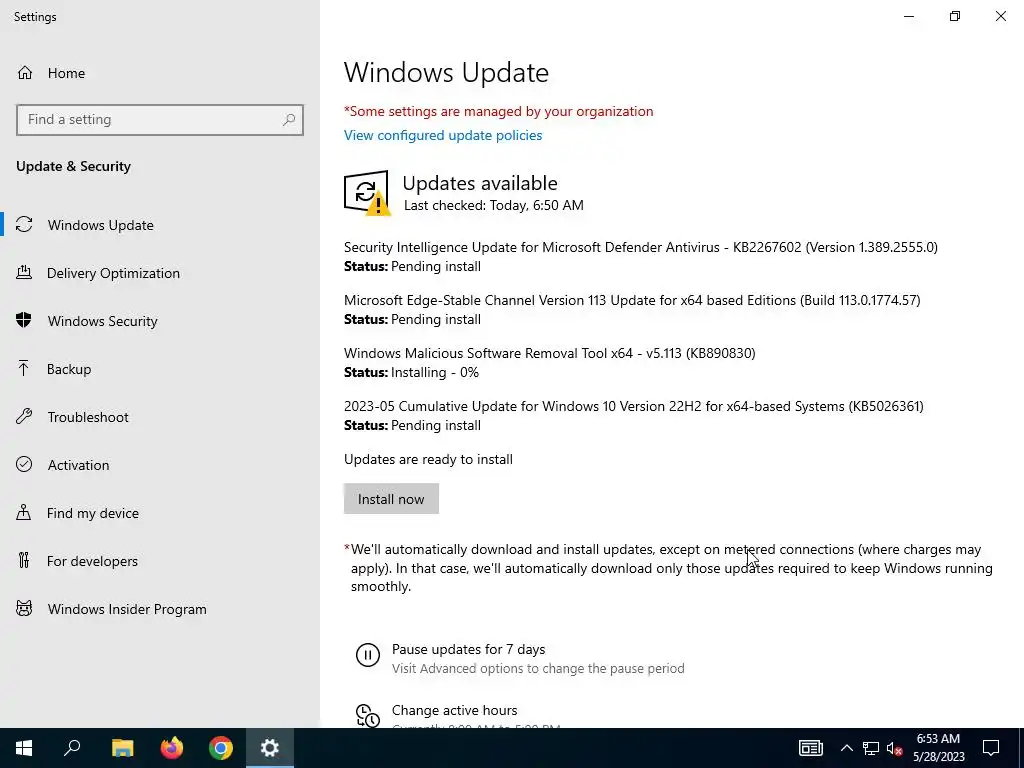Click the Windows Insider Program cat icon
This screenshot has height=768, width=1024.
point(24,609)
